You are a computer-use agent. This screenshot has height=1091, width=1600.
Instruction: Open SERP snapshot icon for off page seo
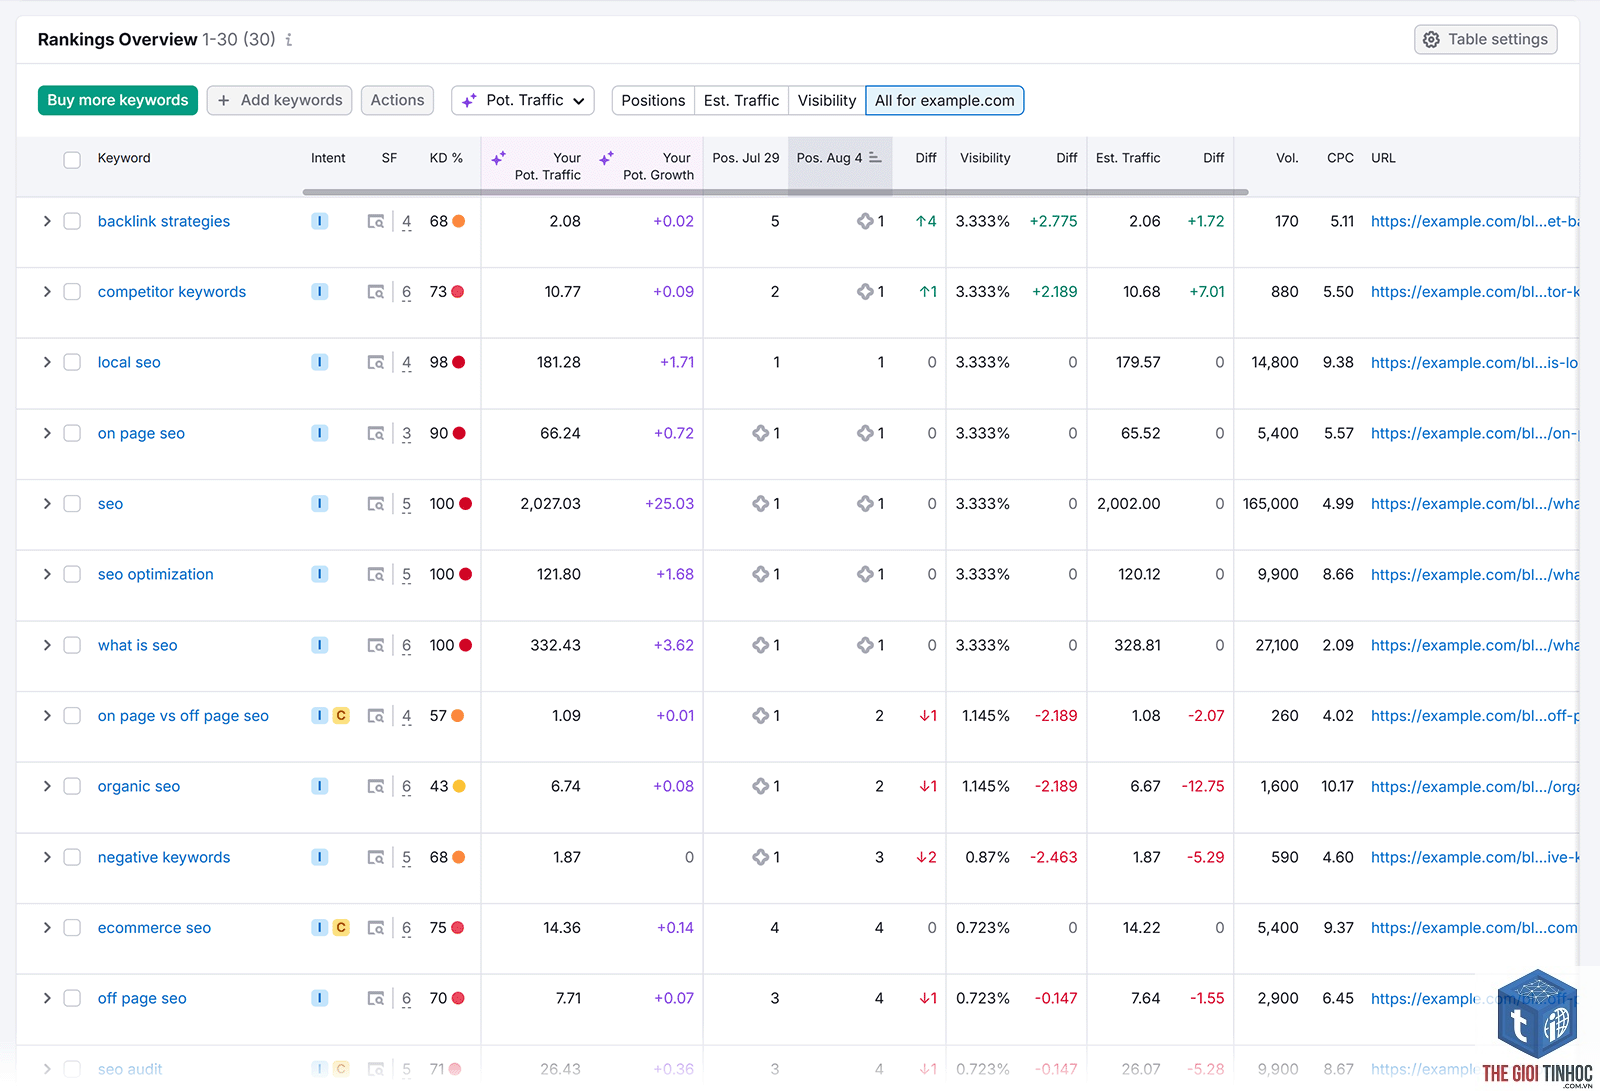(376, 999)
